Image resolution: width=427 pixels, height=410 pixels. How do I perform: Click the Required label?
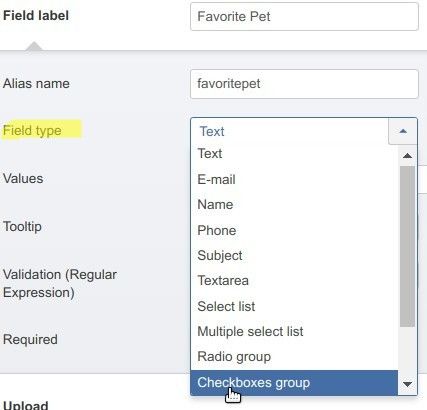(x=30, y=339)
